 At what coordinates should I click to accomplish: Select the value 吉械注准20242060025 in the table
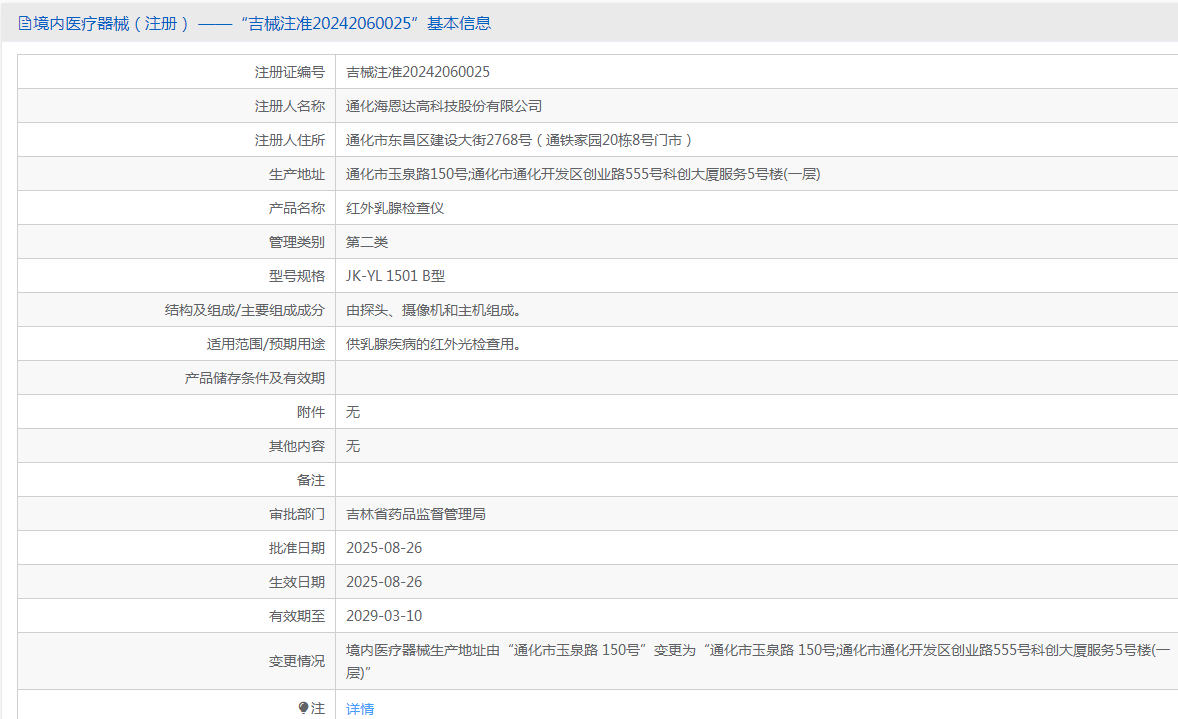[418, 72]
